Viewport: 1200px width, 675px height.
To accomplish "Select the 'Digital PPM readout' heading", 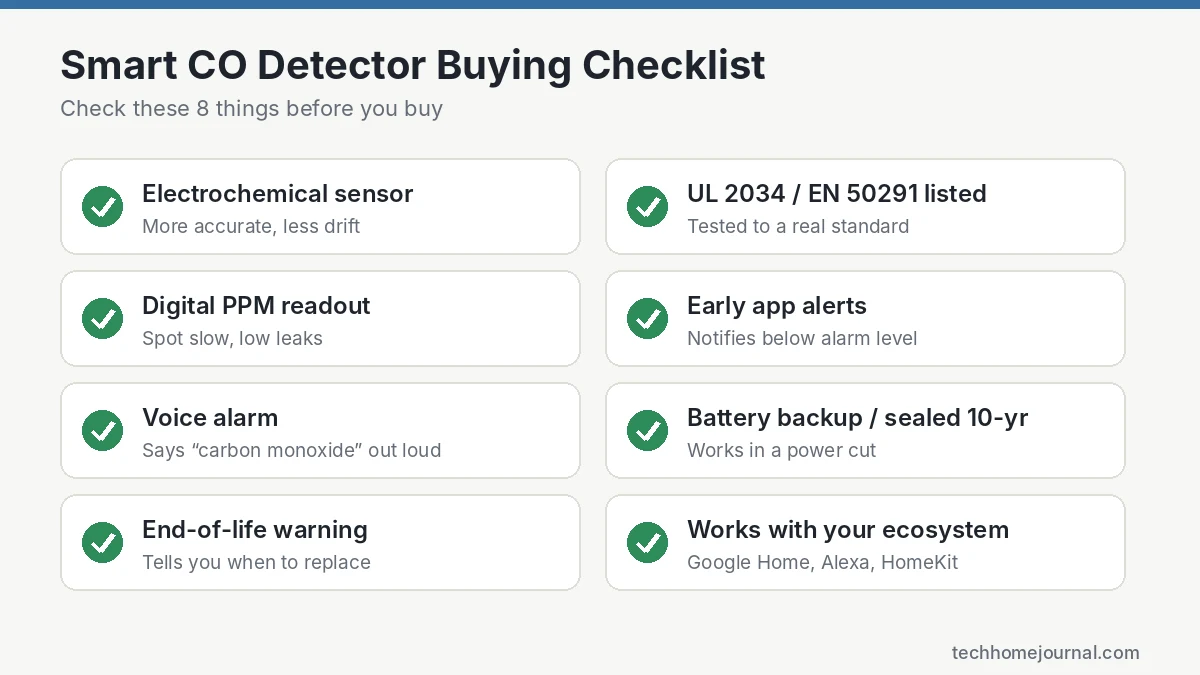I will coord(256,306).
